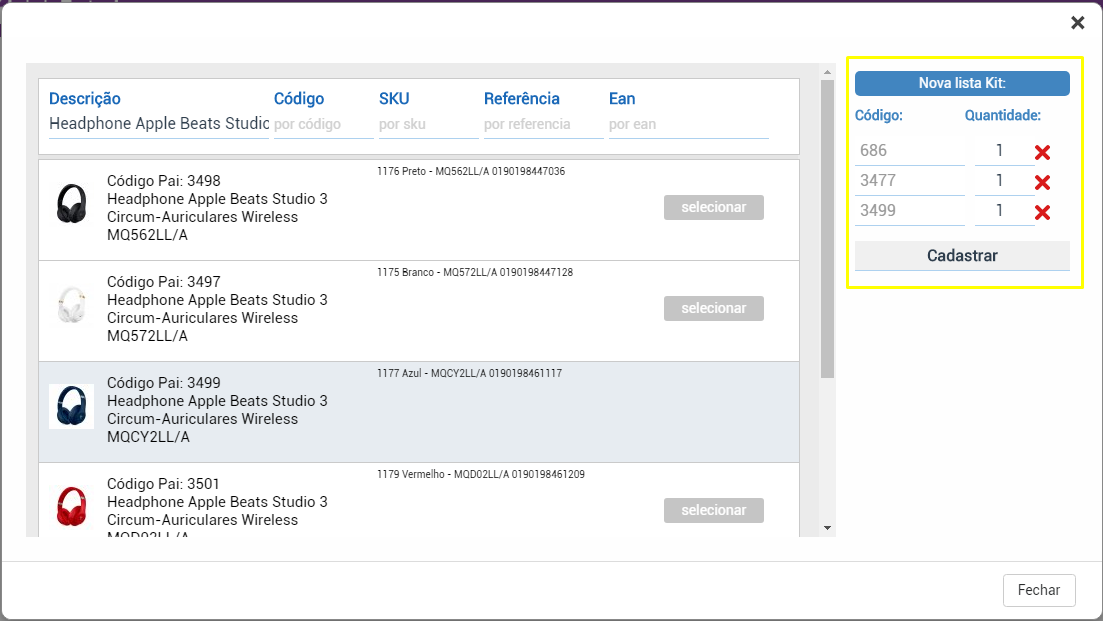1103x621 pixels.
Task: Click the Nova lista Kit header
Action: tap(962, 83)
